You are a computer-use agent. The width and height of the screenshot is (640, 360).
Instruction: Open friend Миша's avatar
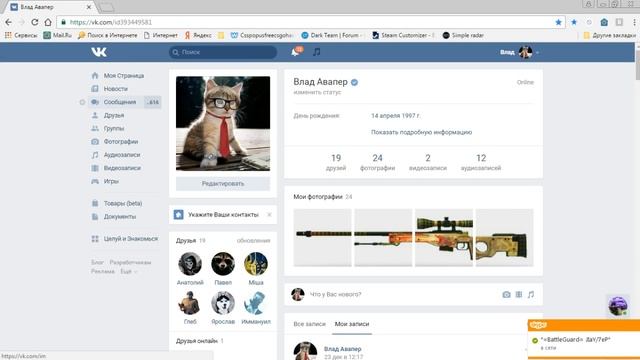(x=256, y=264)
